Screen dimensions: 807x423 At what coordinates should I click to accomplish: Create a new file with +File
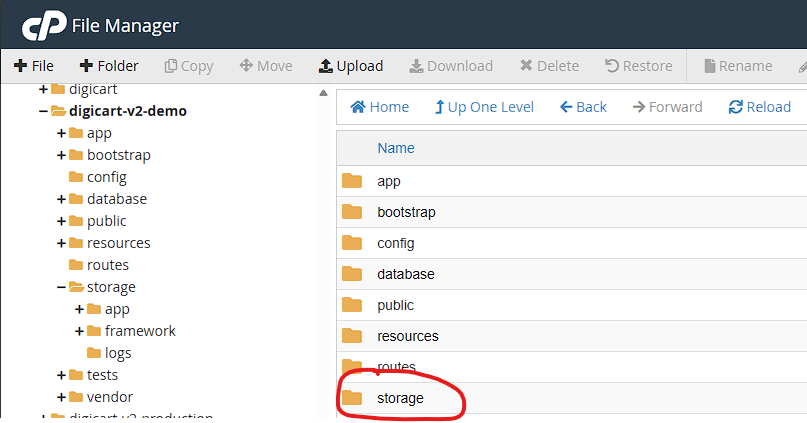click(x=33, y=66)
